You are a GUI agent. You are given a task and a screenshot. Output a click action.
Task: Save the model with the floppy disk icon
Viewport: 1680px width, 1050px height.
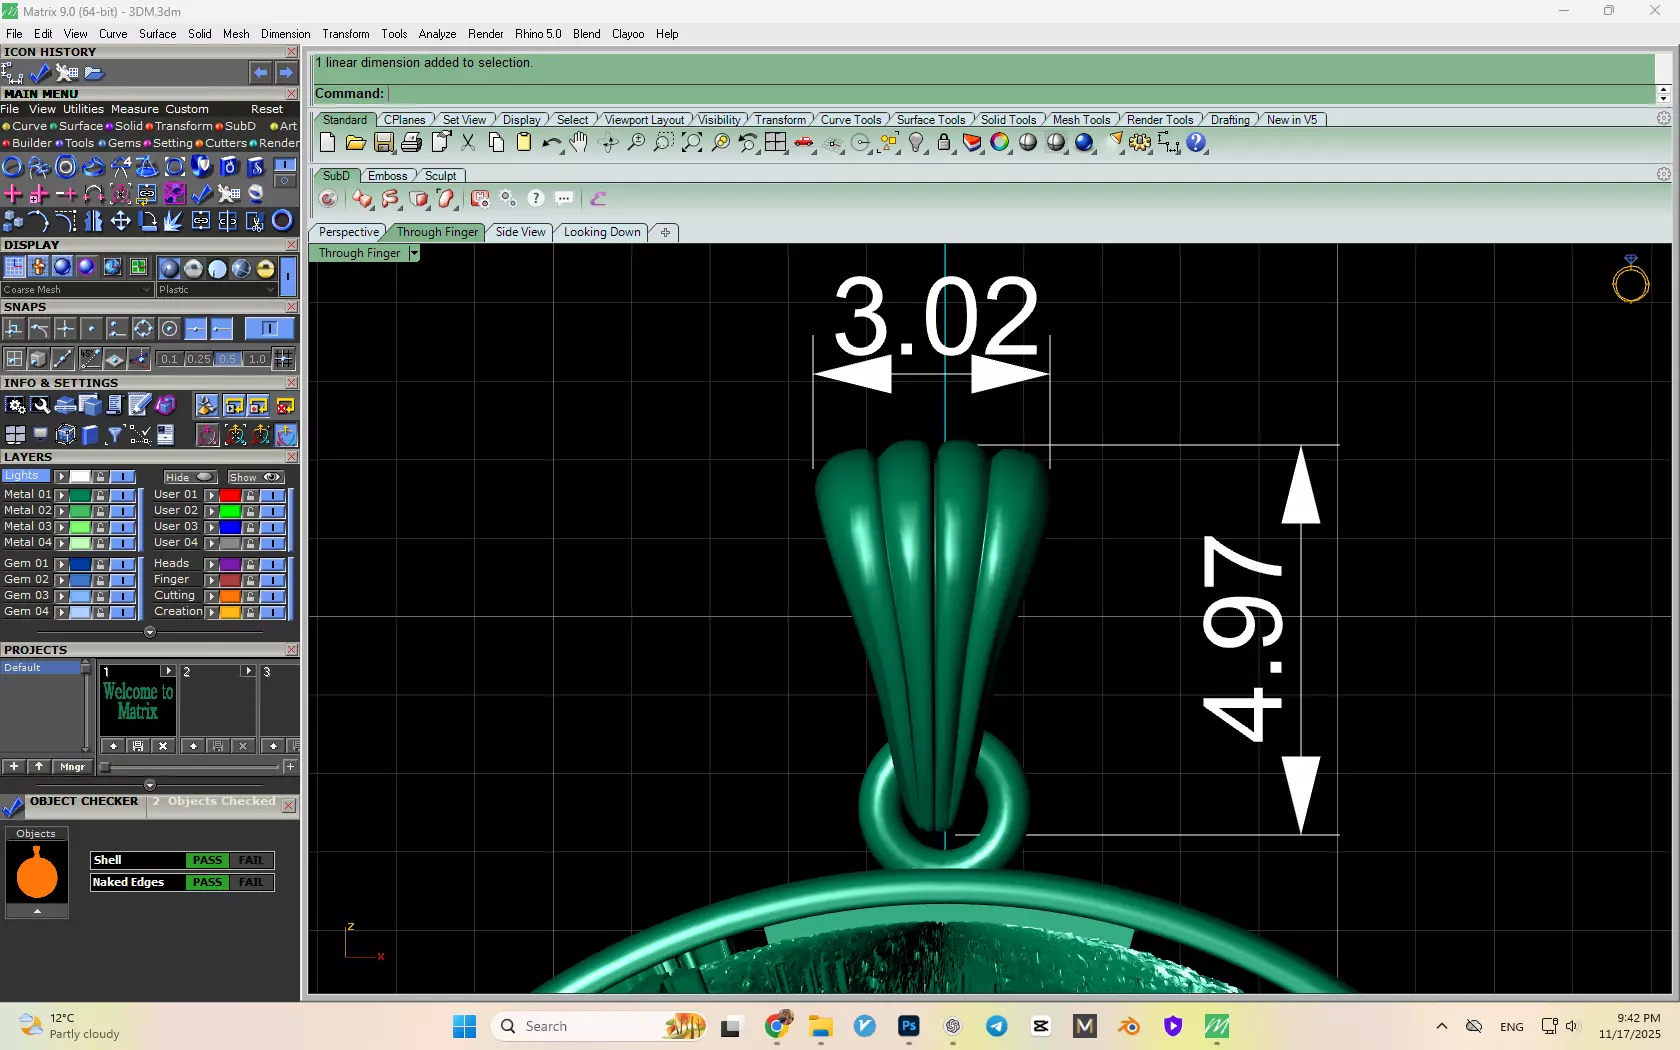[x=383, y=143]
